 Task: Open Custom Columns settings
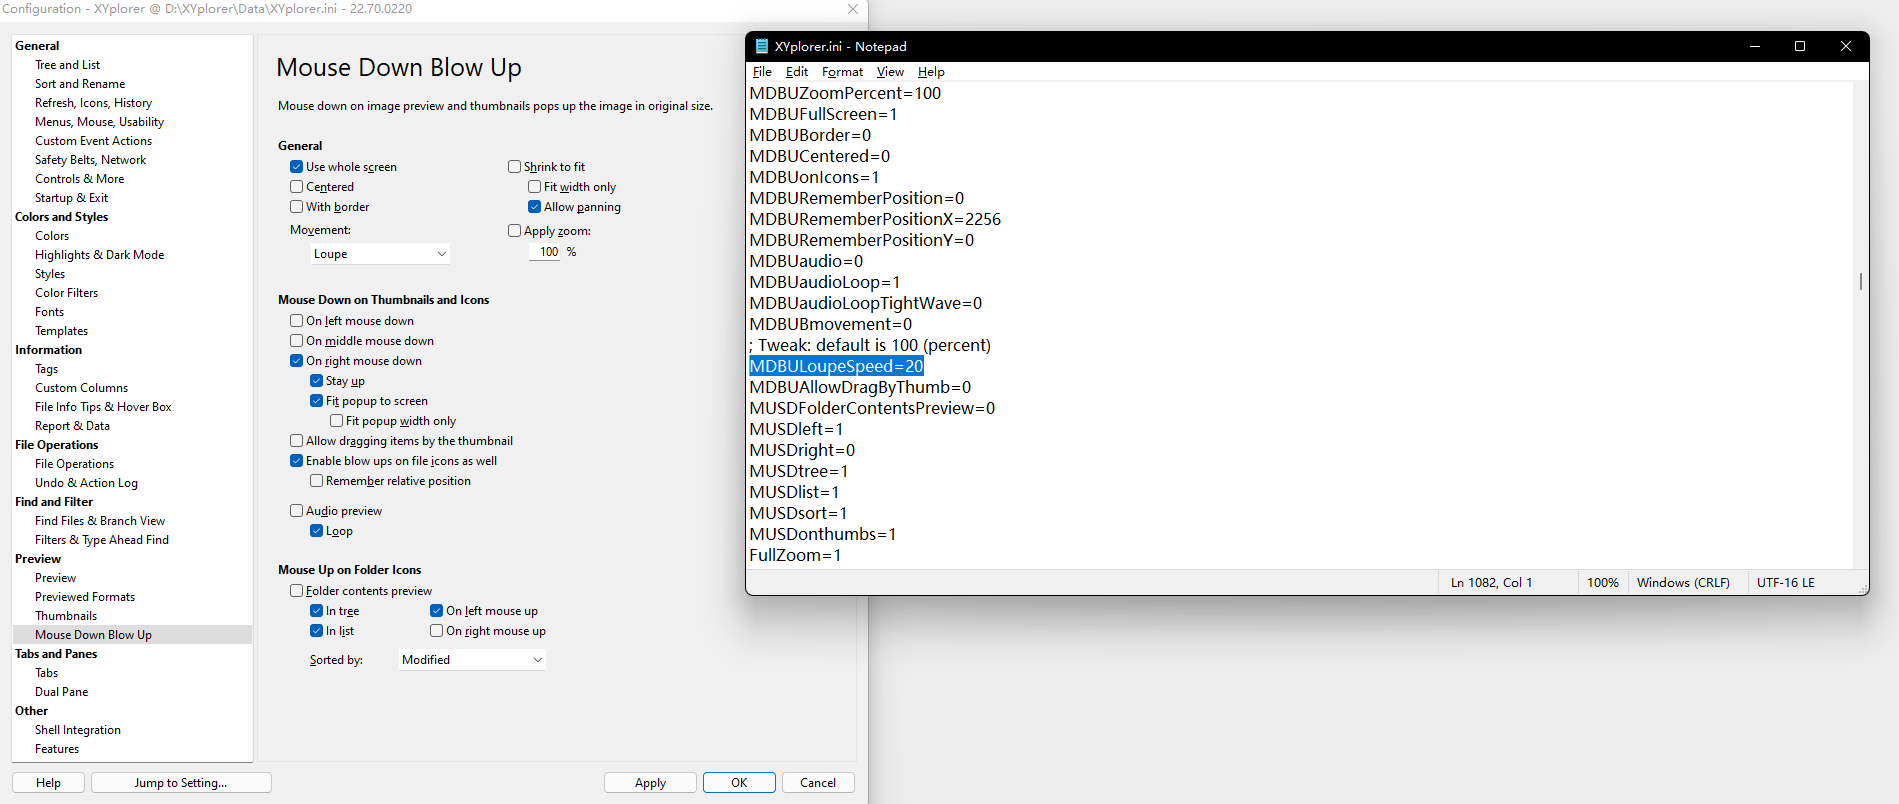(x=81, y=388)
